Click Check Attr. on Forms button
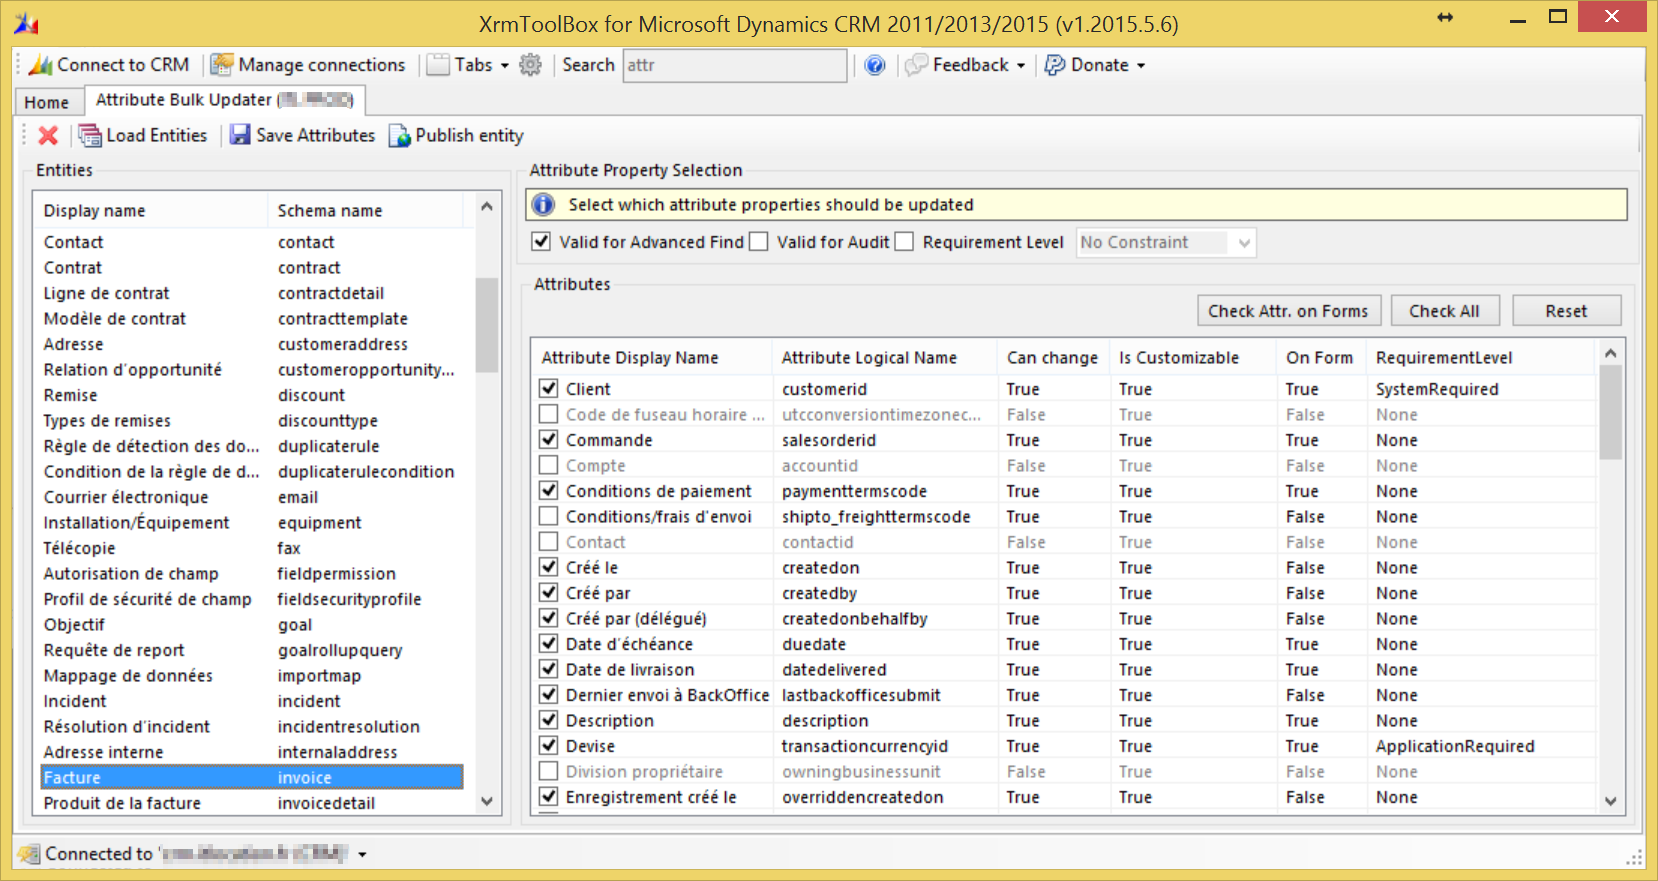 coord(1289,311)
